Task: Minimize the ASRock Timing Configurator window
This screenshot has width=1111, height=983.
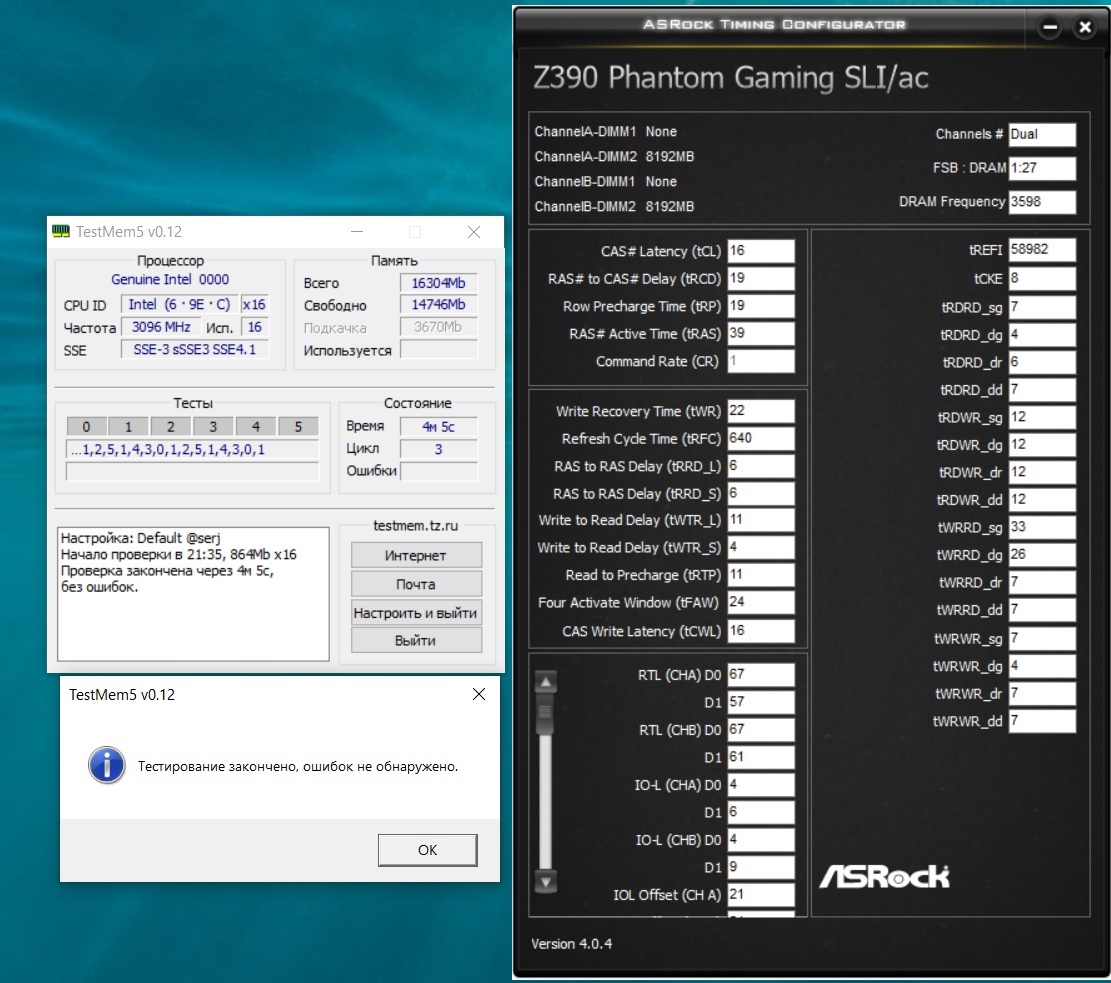Action: [1050, 28]
